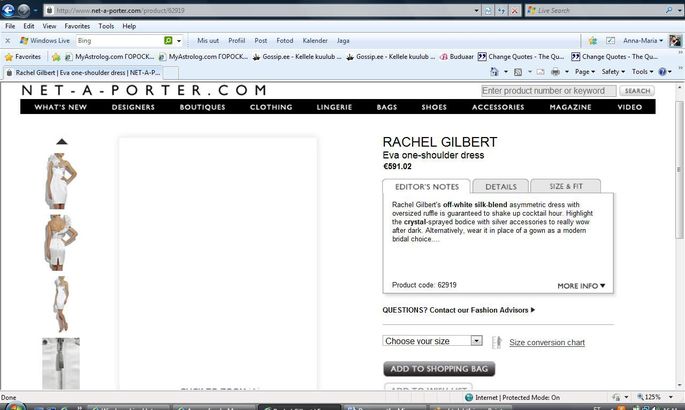The image size is (685, 410).
Task: Open the Edit menu
Action: 29,26
